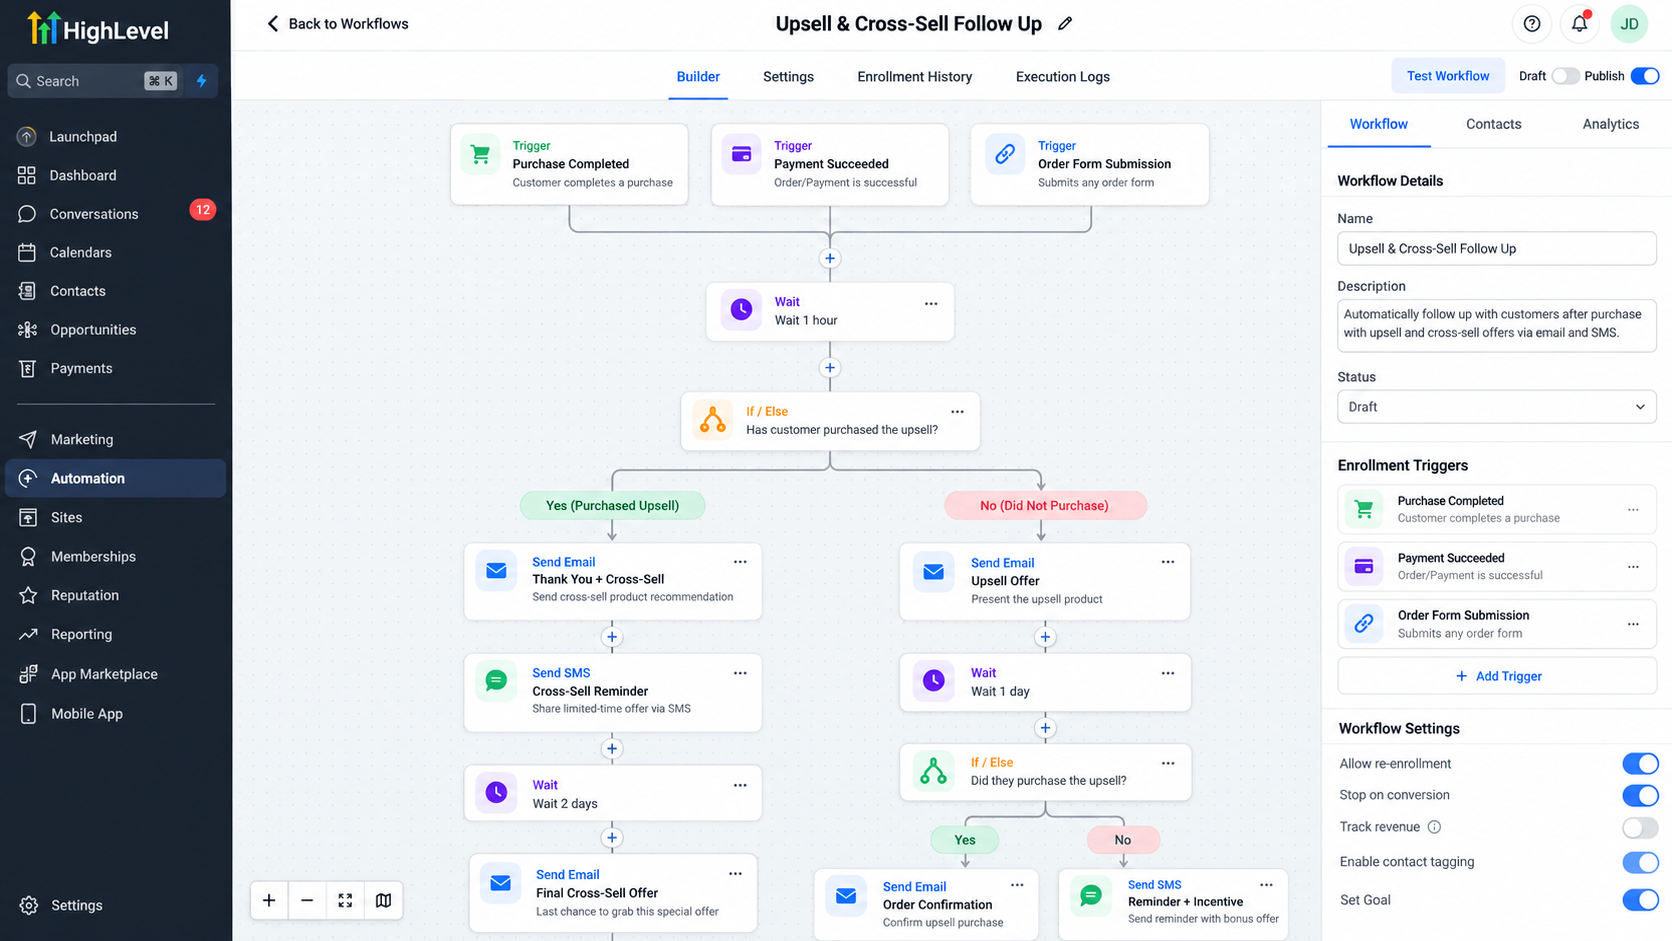The image size is (1672, 941).
Task: Zoom in with the plus canvas control
Action: click(x=269, y=901)
